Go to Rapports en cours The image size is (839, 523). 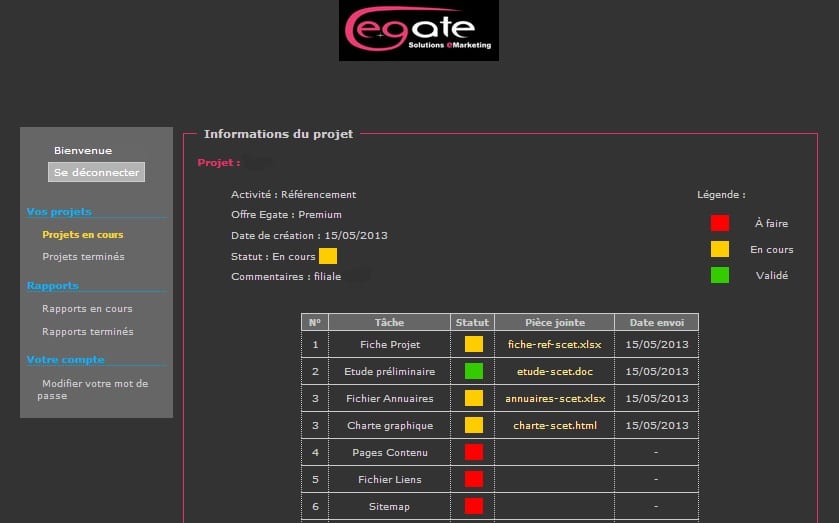[x=87, y=308]
